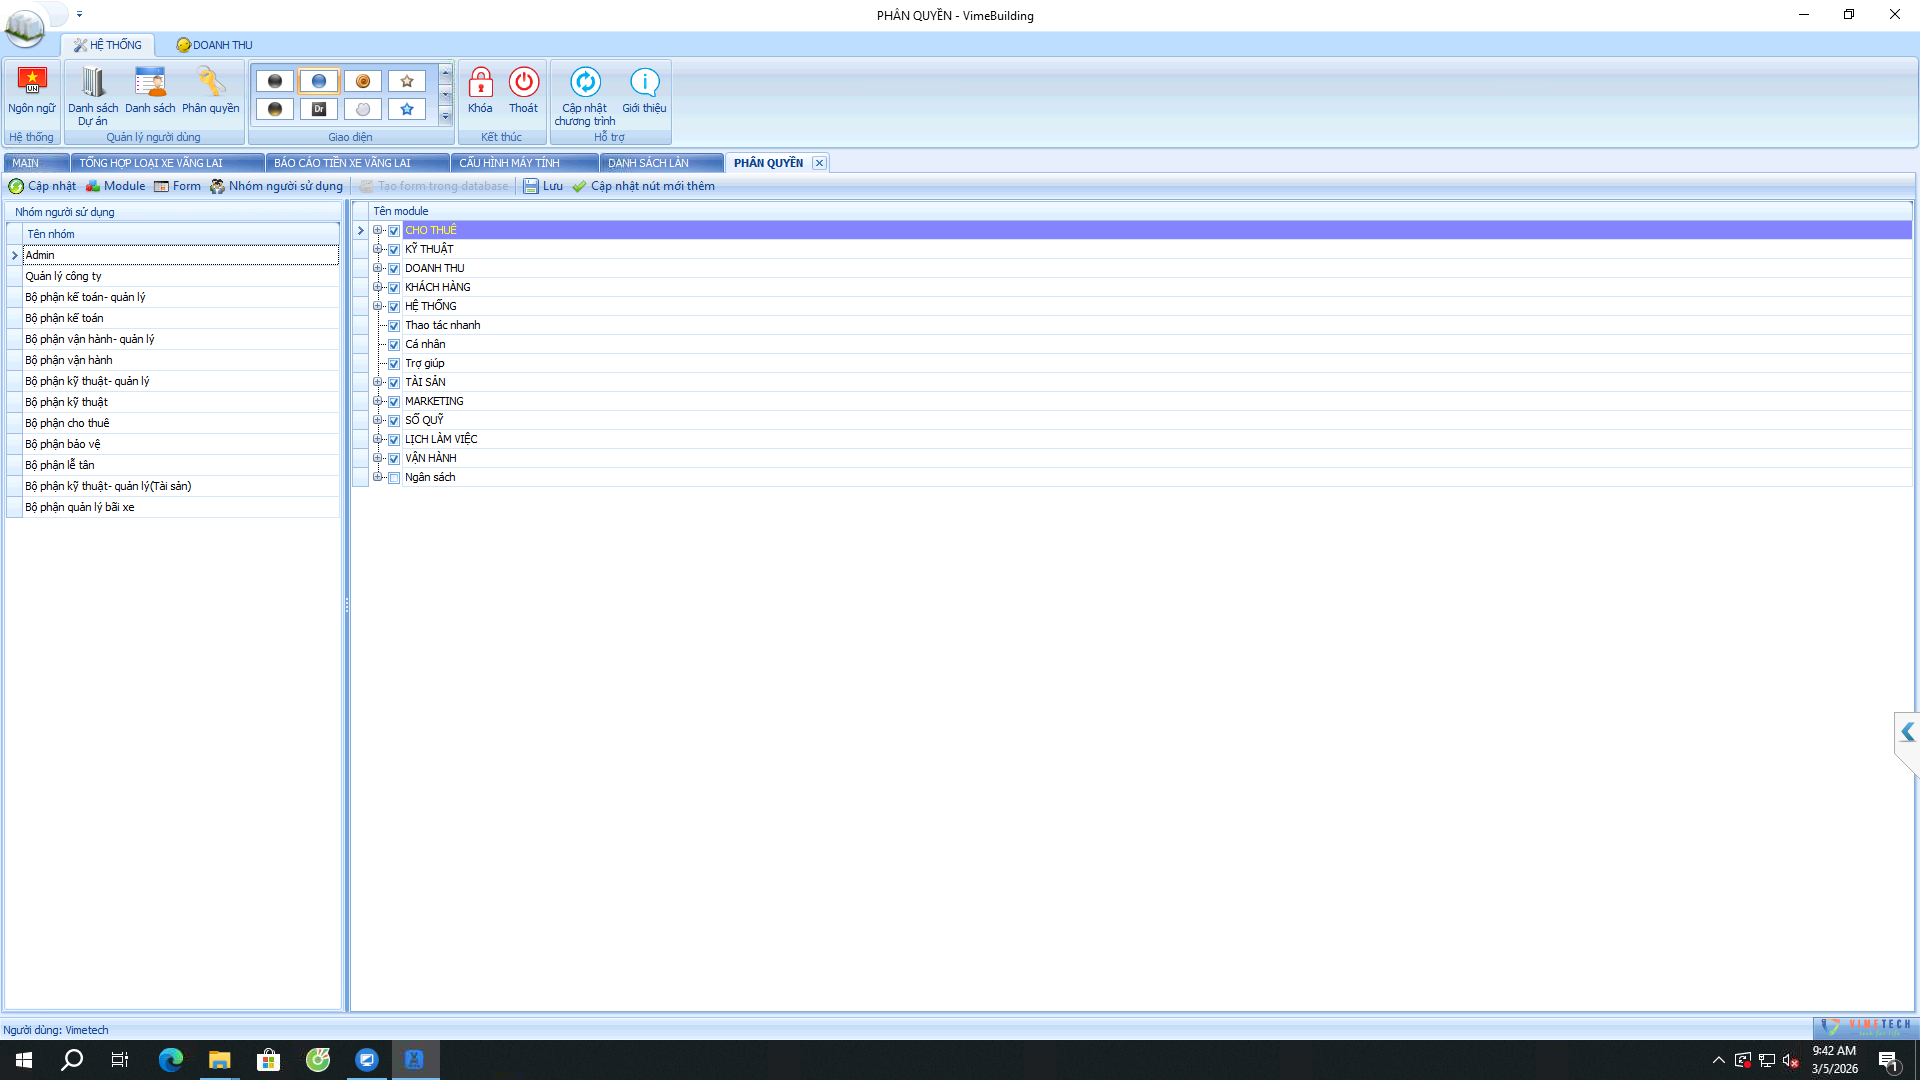Open the CẤU HÌNH MÁY TÍNH tab
Image resolution: width=1920 pixels, height=1080 pixels.
[x=509, y=163]
